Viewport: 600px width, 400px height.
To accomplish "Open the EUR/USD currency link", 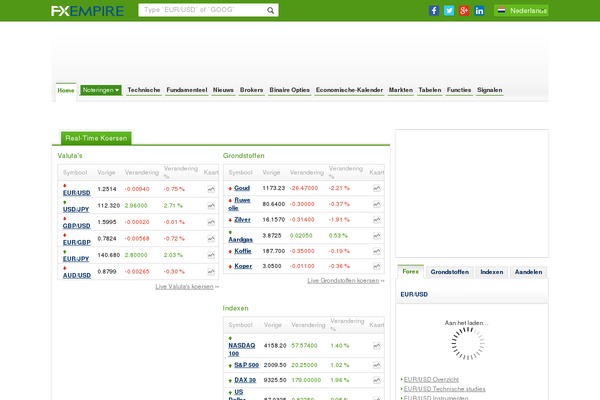I will point(77,193).
